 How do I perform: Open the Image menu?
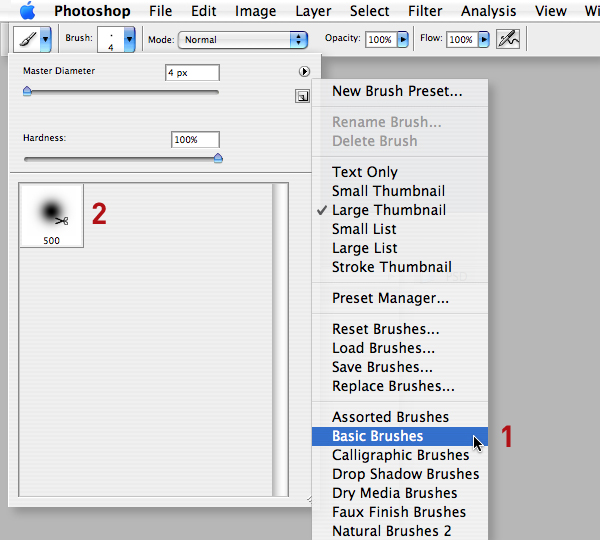pos(255,11)
